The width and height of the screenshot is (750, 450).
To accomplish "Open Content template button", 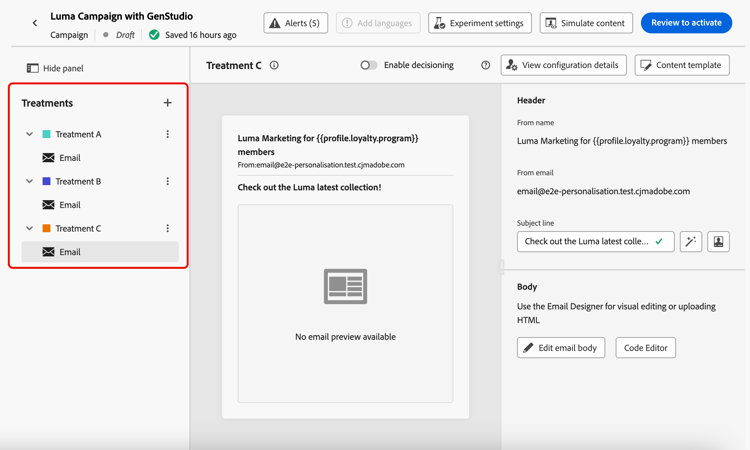I will pyautogui.click(x=682, y=65).
